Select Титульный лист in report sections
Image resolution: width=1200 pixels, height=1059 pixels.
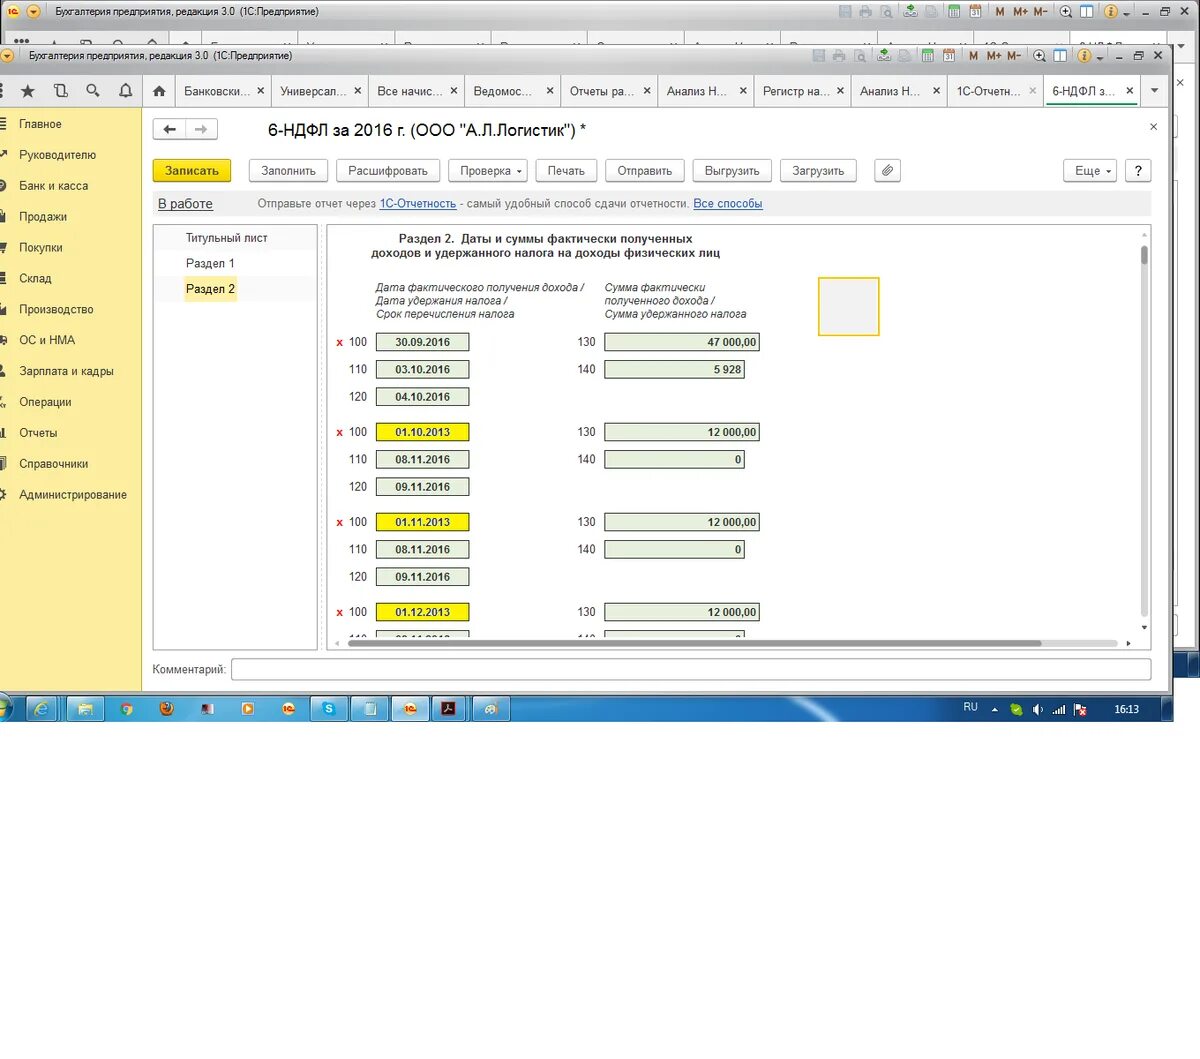tap(226, 238)
